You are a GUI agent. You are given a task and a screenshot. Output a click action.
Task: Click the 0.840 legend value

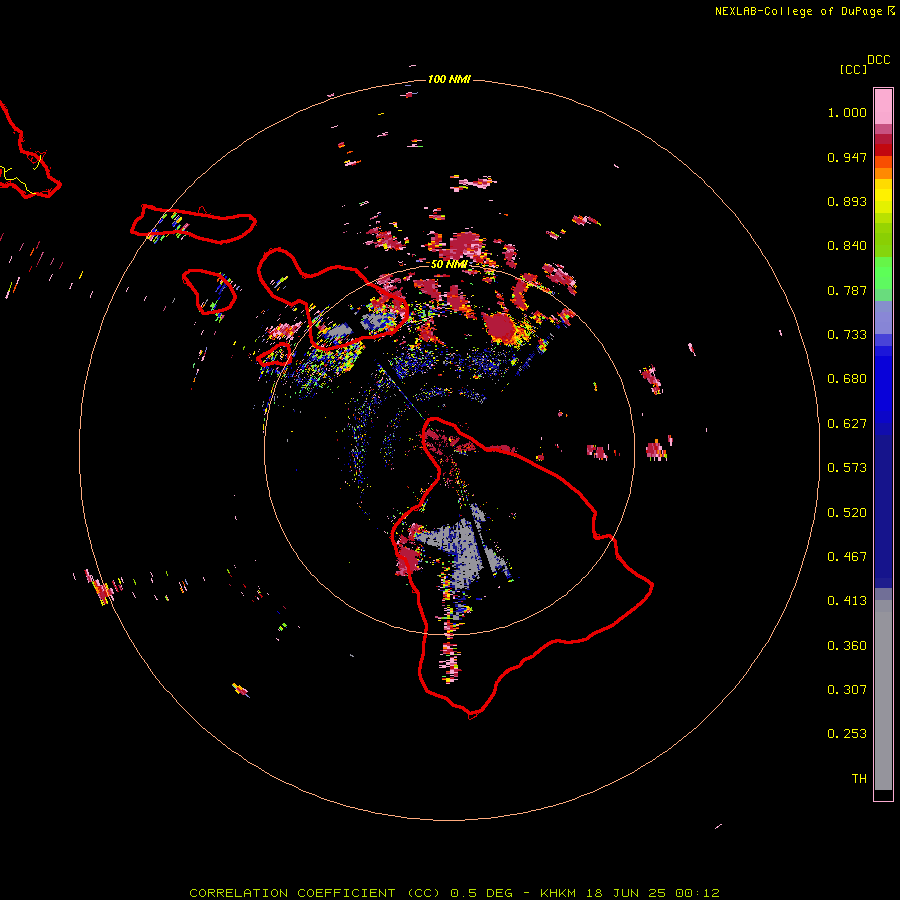click(847, 246)
